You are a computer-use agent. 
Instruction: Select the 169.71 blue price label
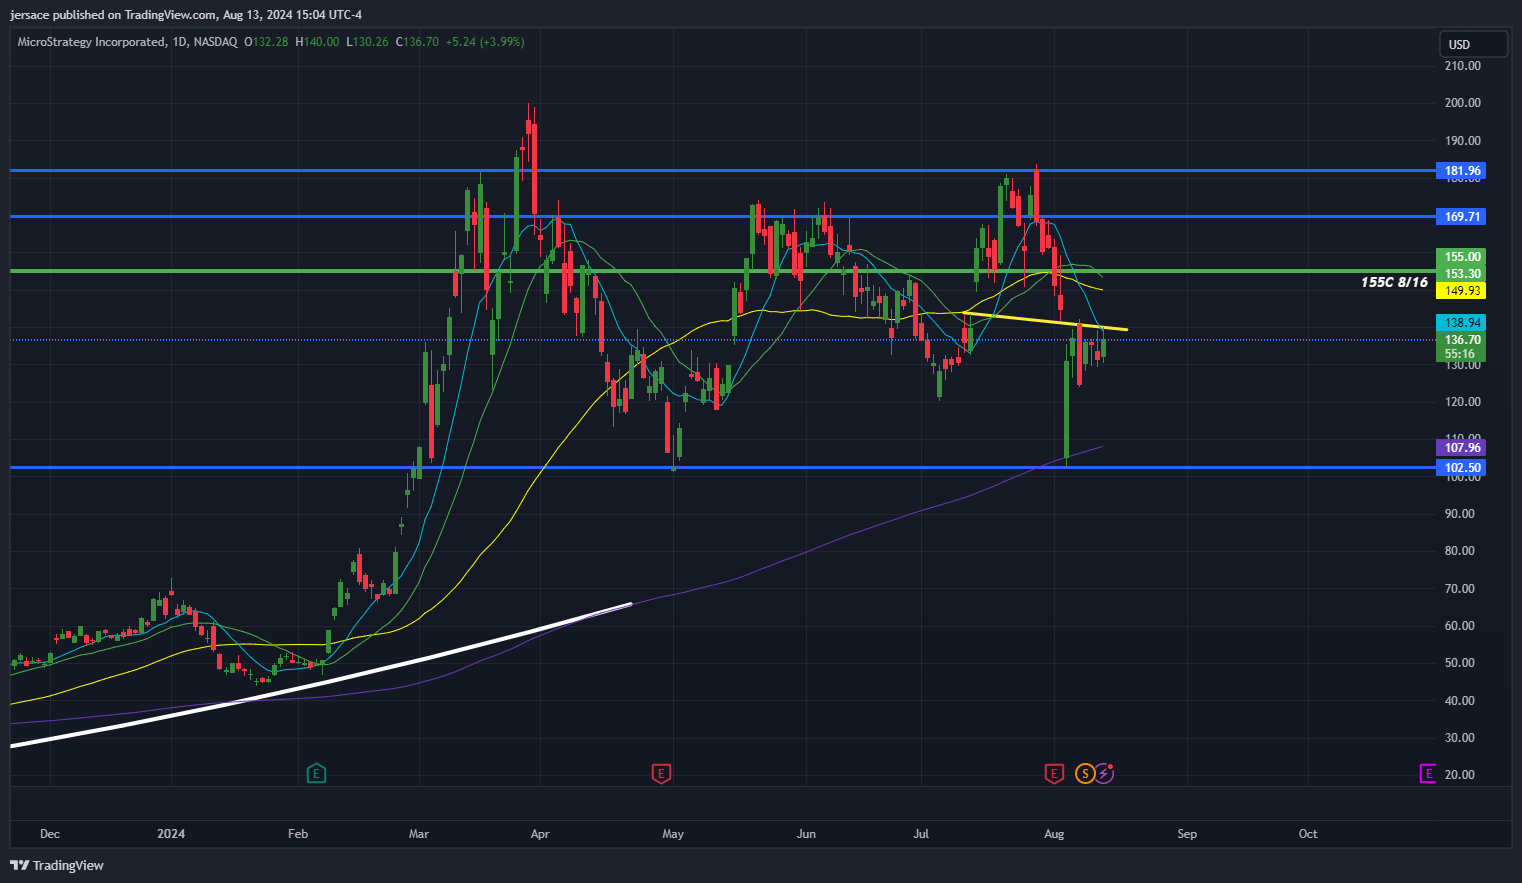1461,217
